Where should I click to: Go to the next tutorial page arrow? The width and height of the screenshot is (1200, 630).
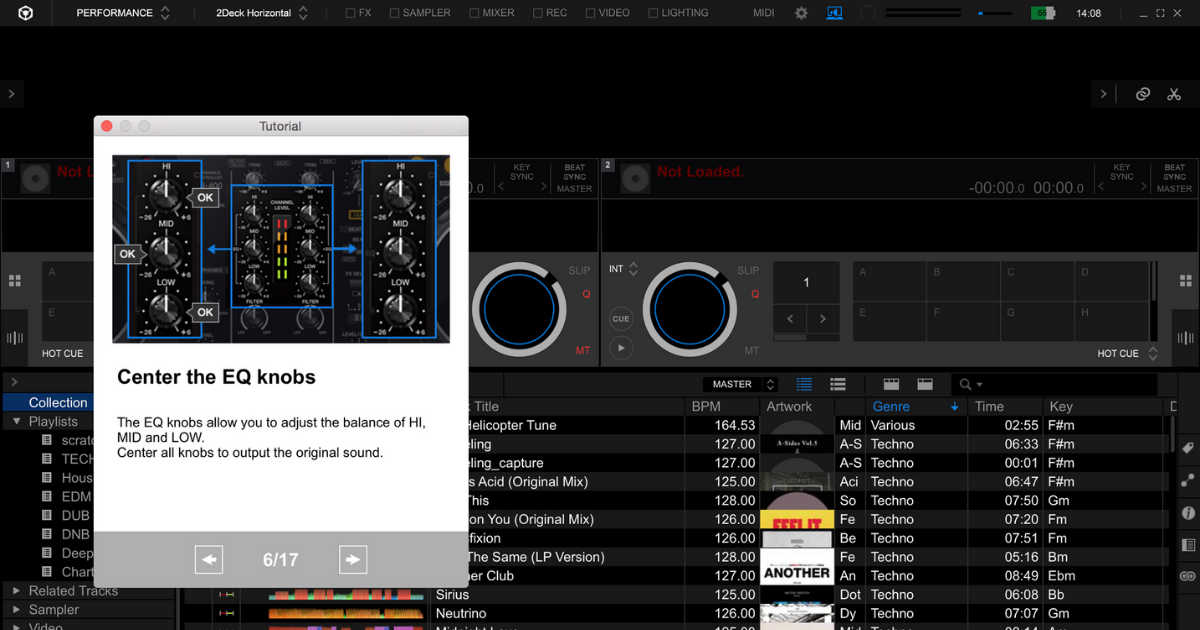(x=353, y=560)
